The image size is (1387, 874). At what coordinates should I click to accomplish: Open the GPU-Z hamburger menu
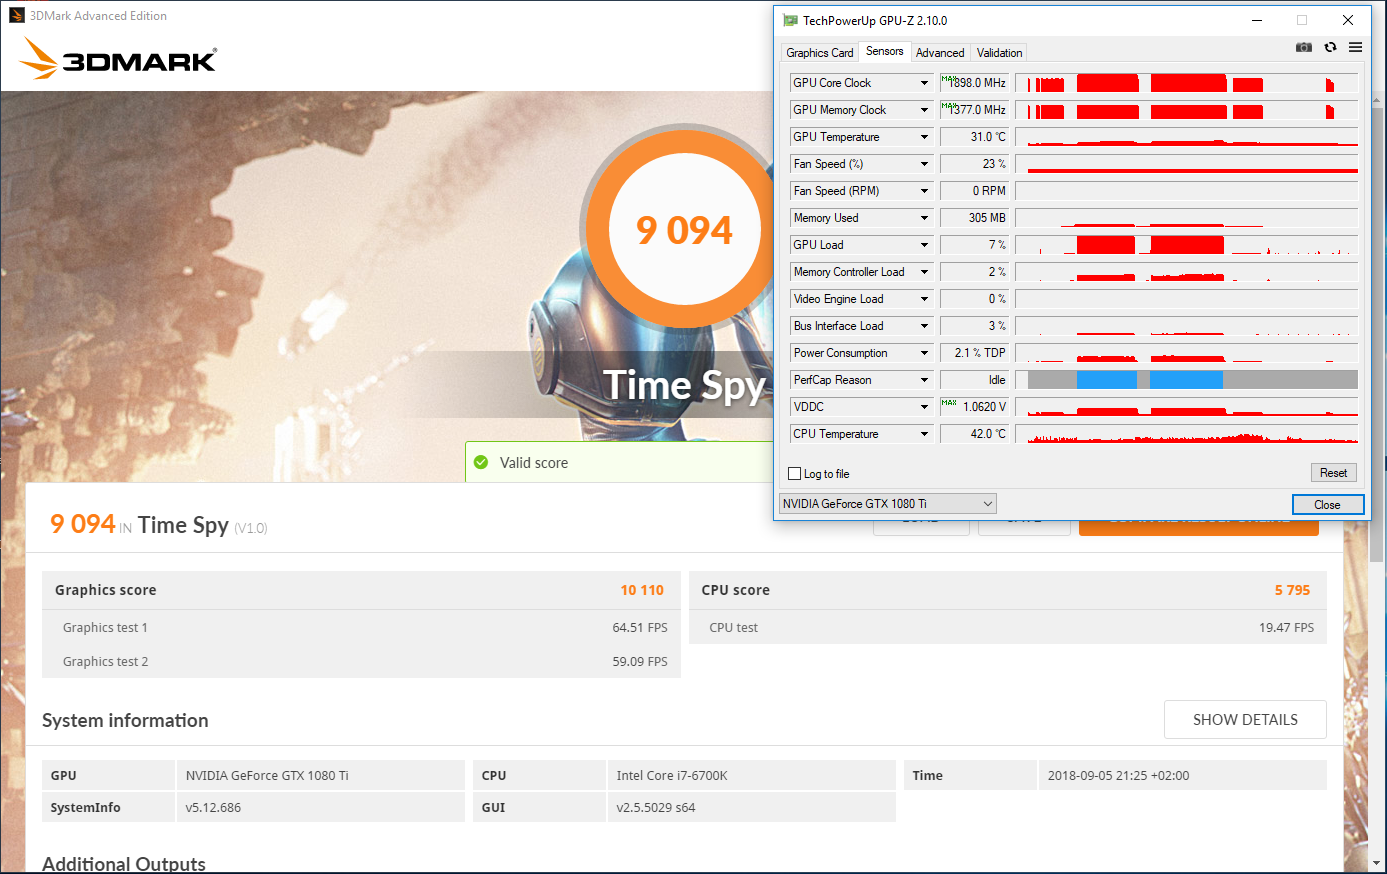click(1355, 47)
